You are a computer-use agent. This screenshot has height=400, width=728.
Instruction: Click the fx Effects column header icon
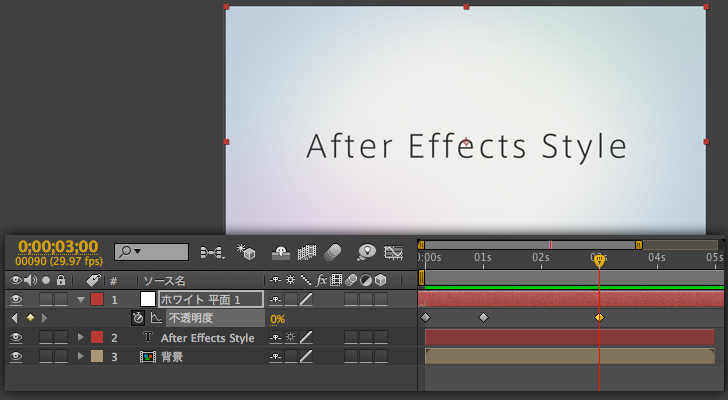pos(321,280)
